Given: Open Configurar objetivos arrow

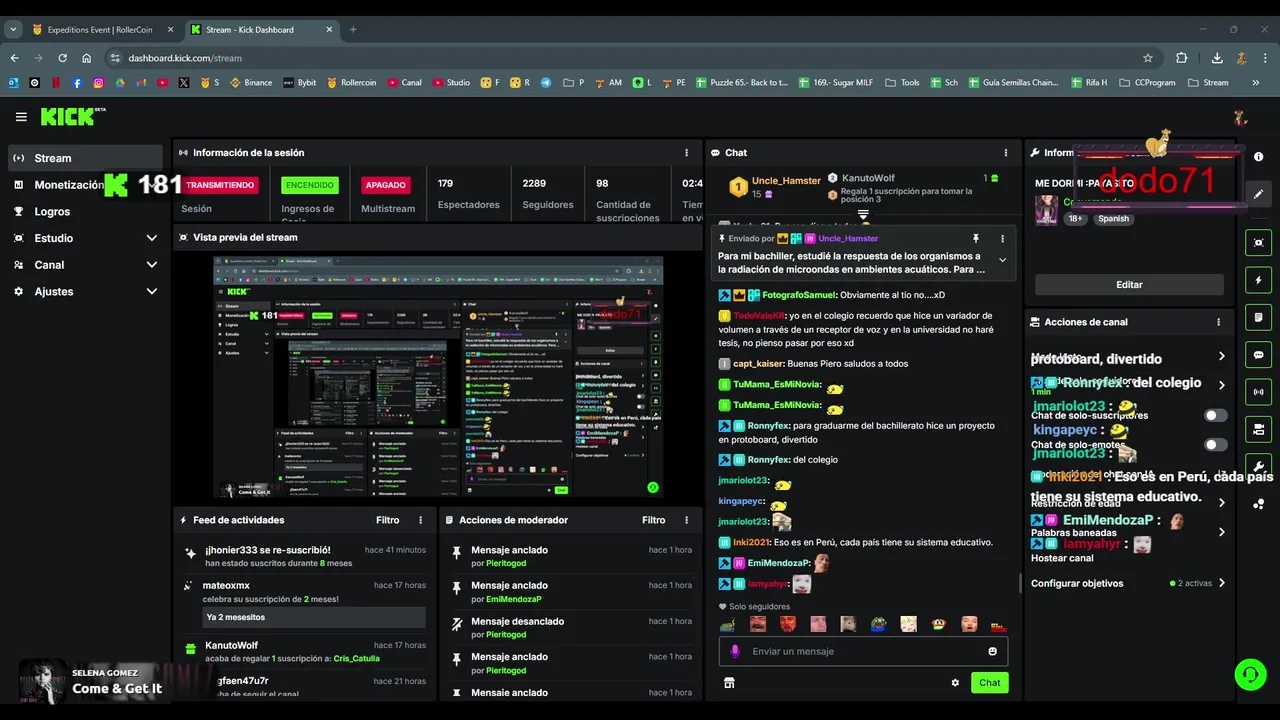Looking at the screenshot, I should click(x=1221, y=583).
